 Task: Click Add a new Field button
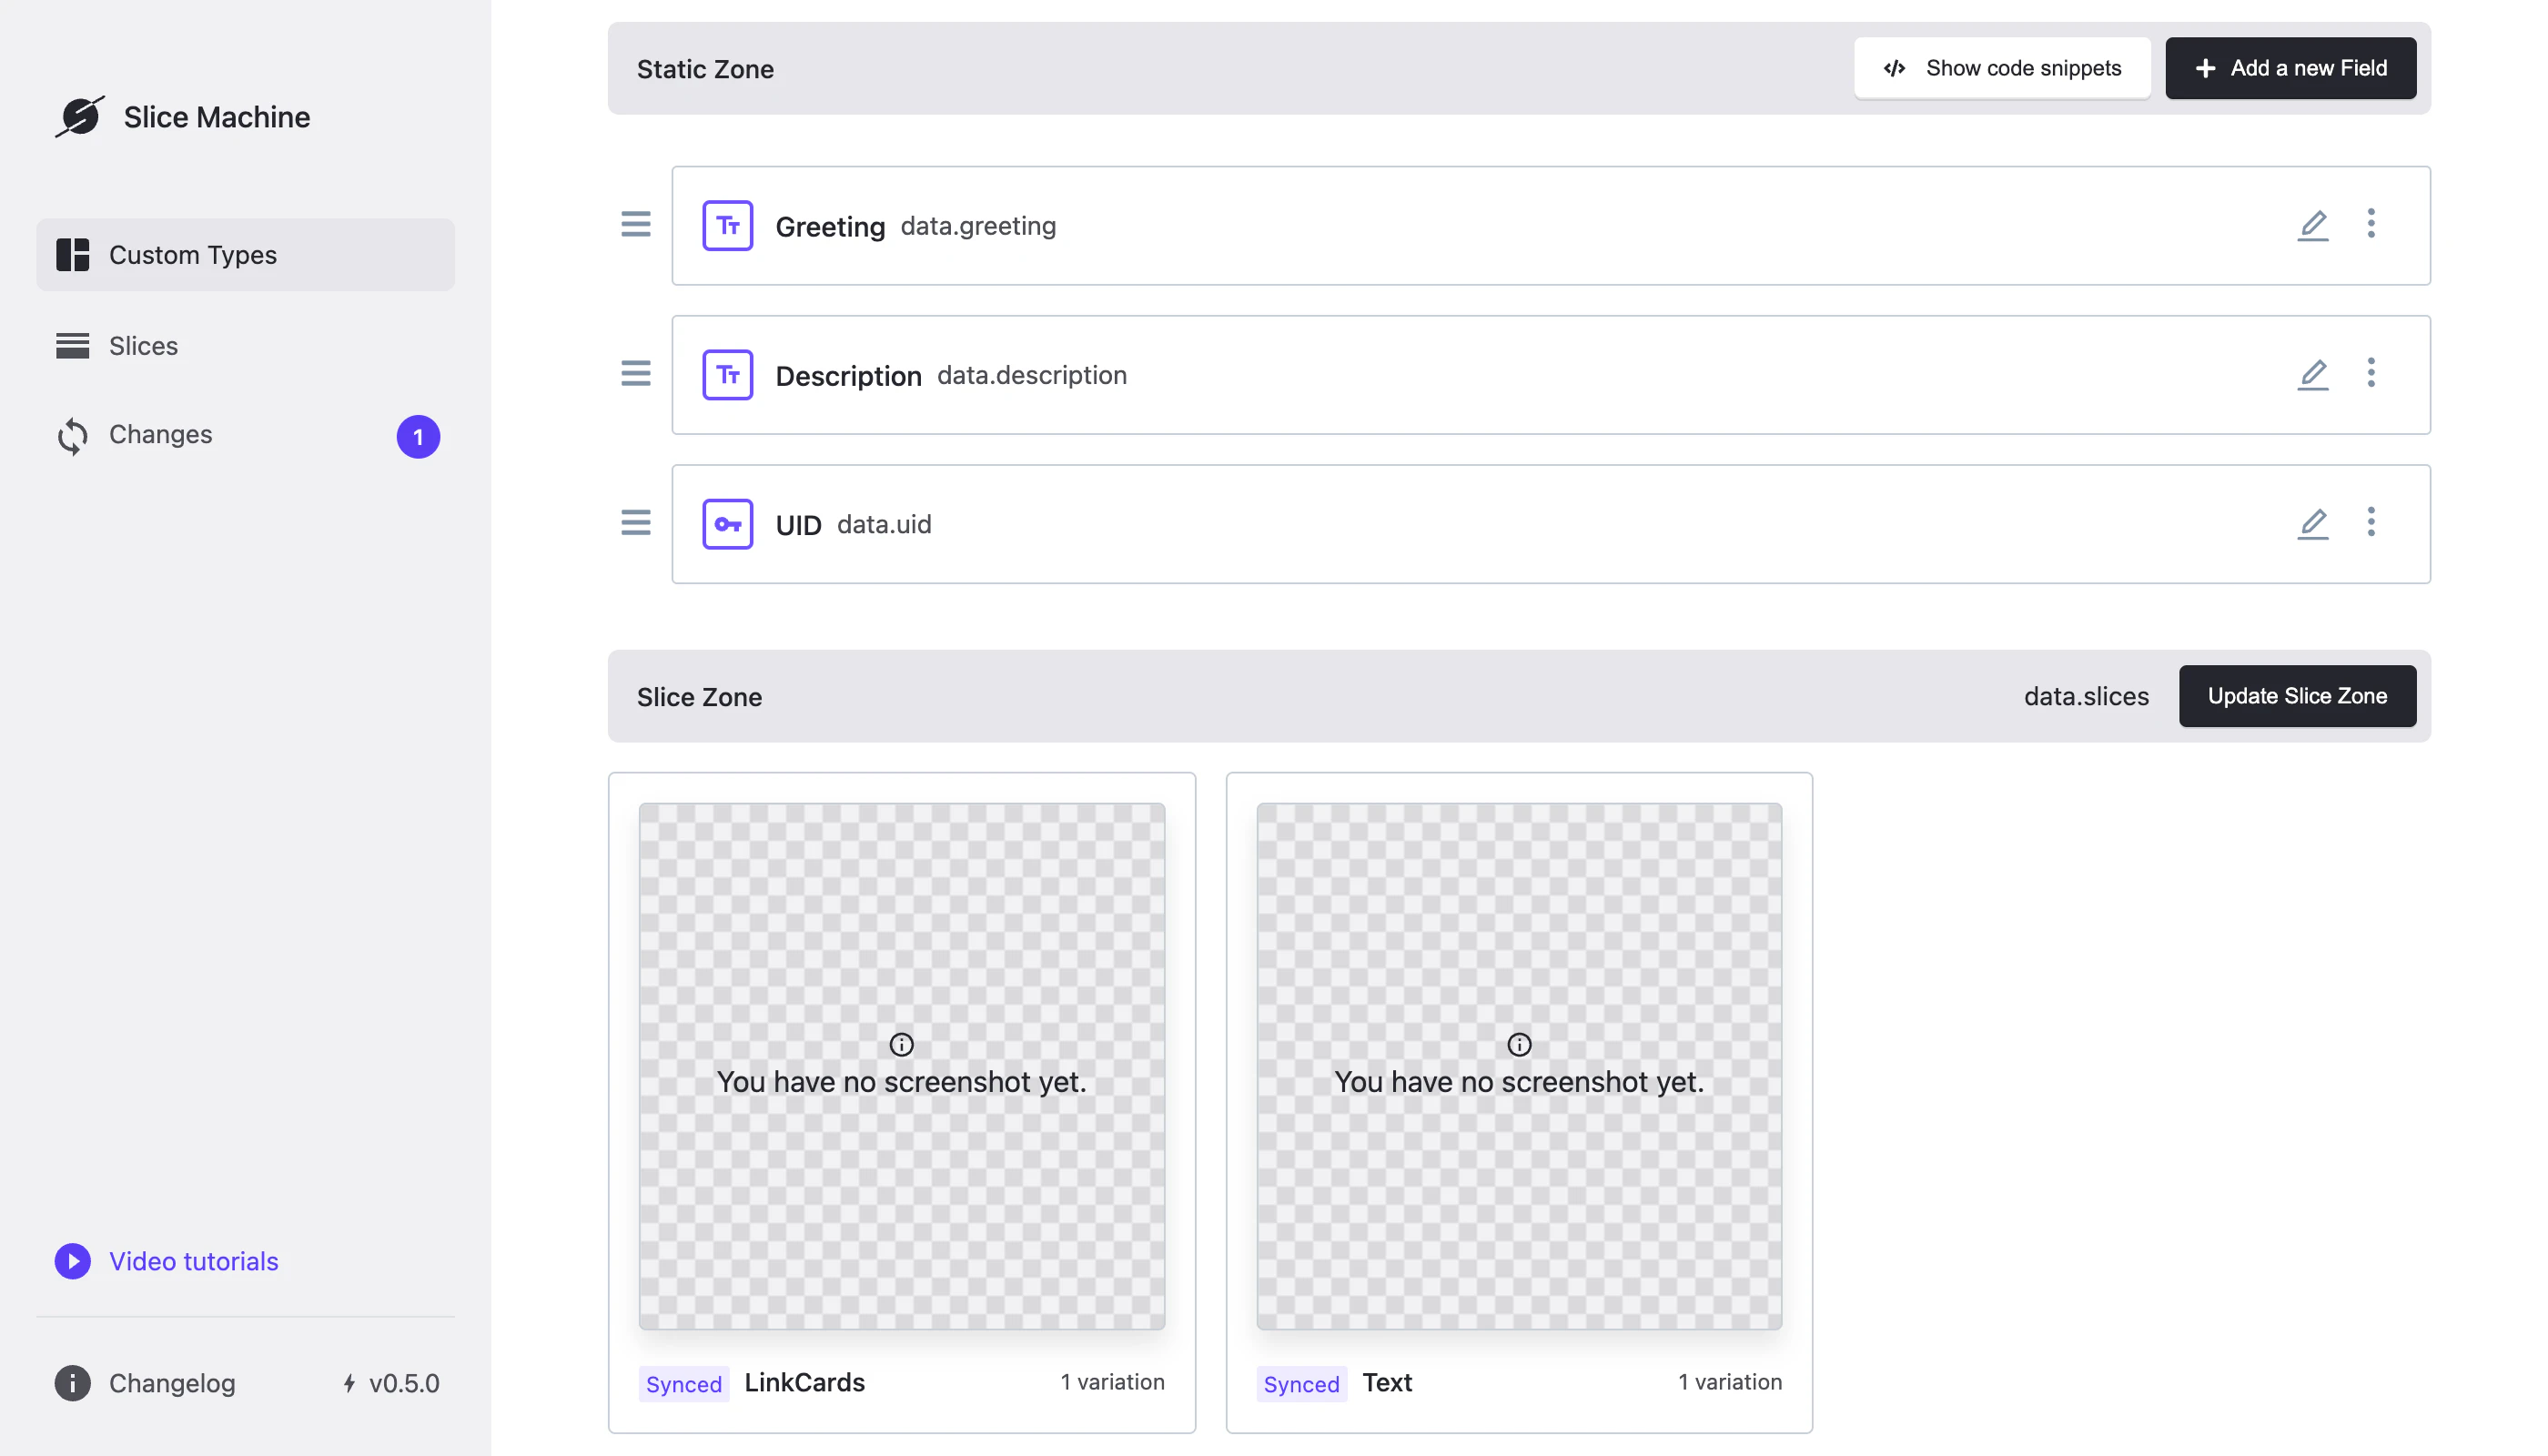pyautogui.click(x=2289, y=66)
